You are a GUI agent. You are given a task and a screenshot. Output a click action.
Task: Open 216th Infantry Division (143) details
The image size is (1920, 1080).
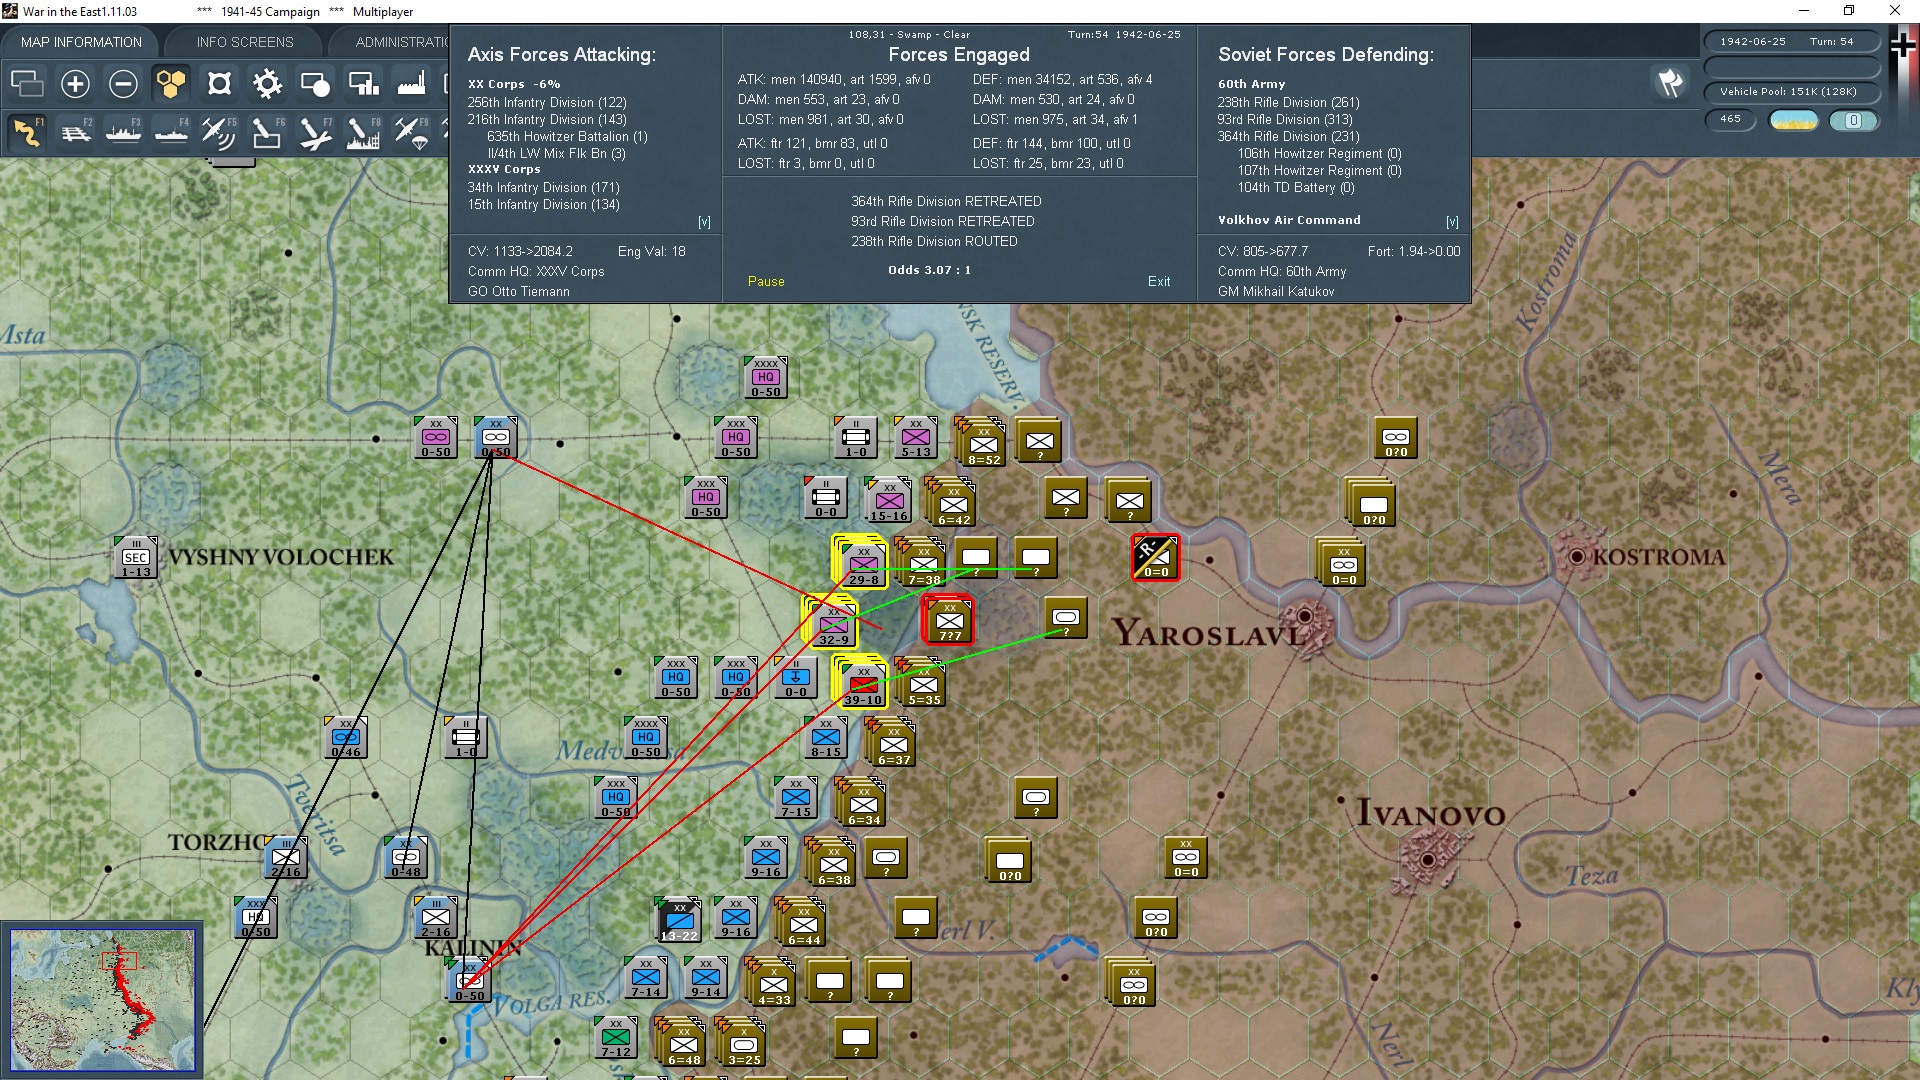click(x=547, y=119)
